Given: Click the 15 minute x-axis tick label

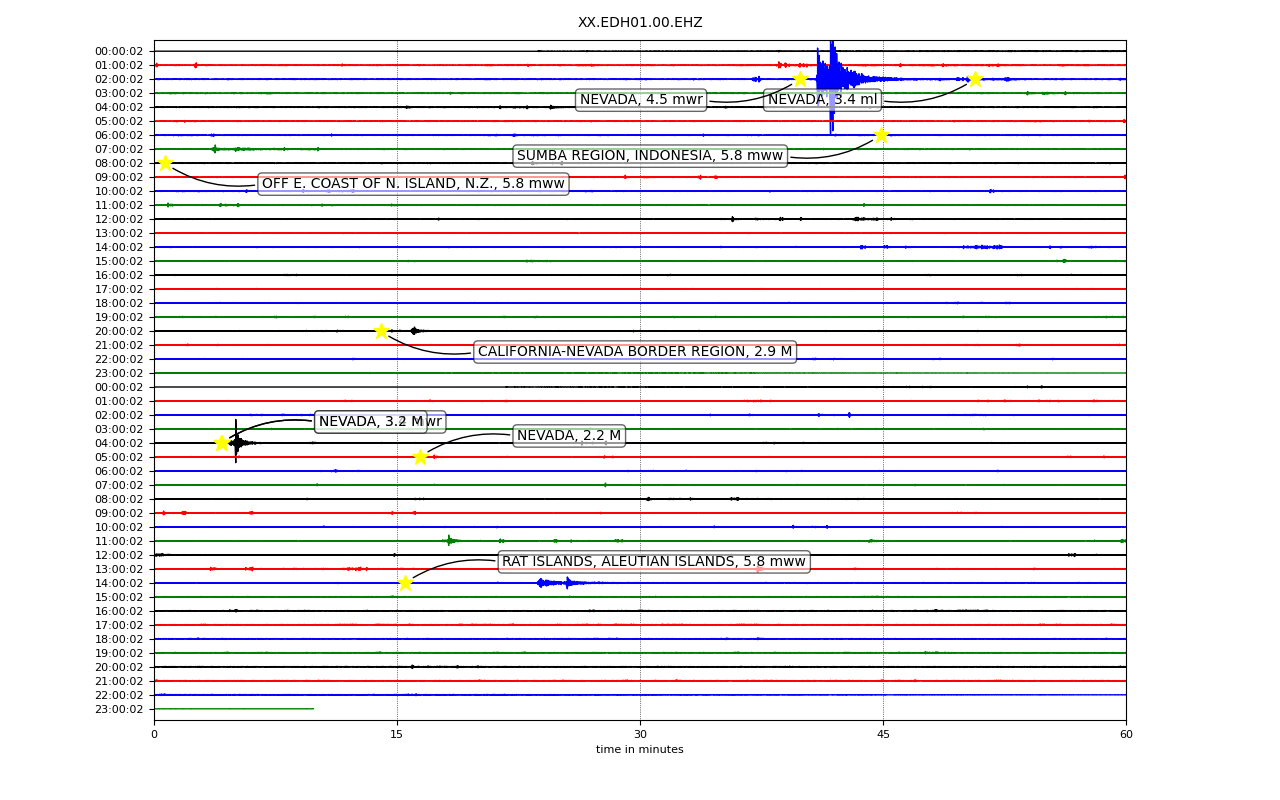Looking at the screenshot, I should point(397,734).
